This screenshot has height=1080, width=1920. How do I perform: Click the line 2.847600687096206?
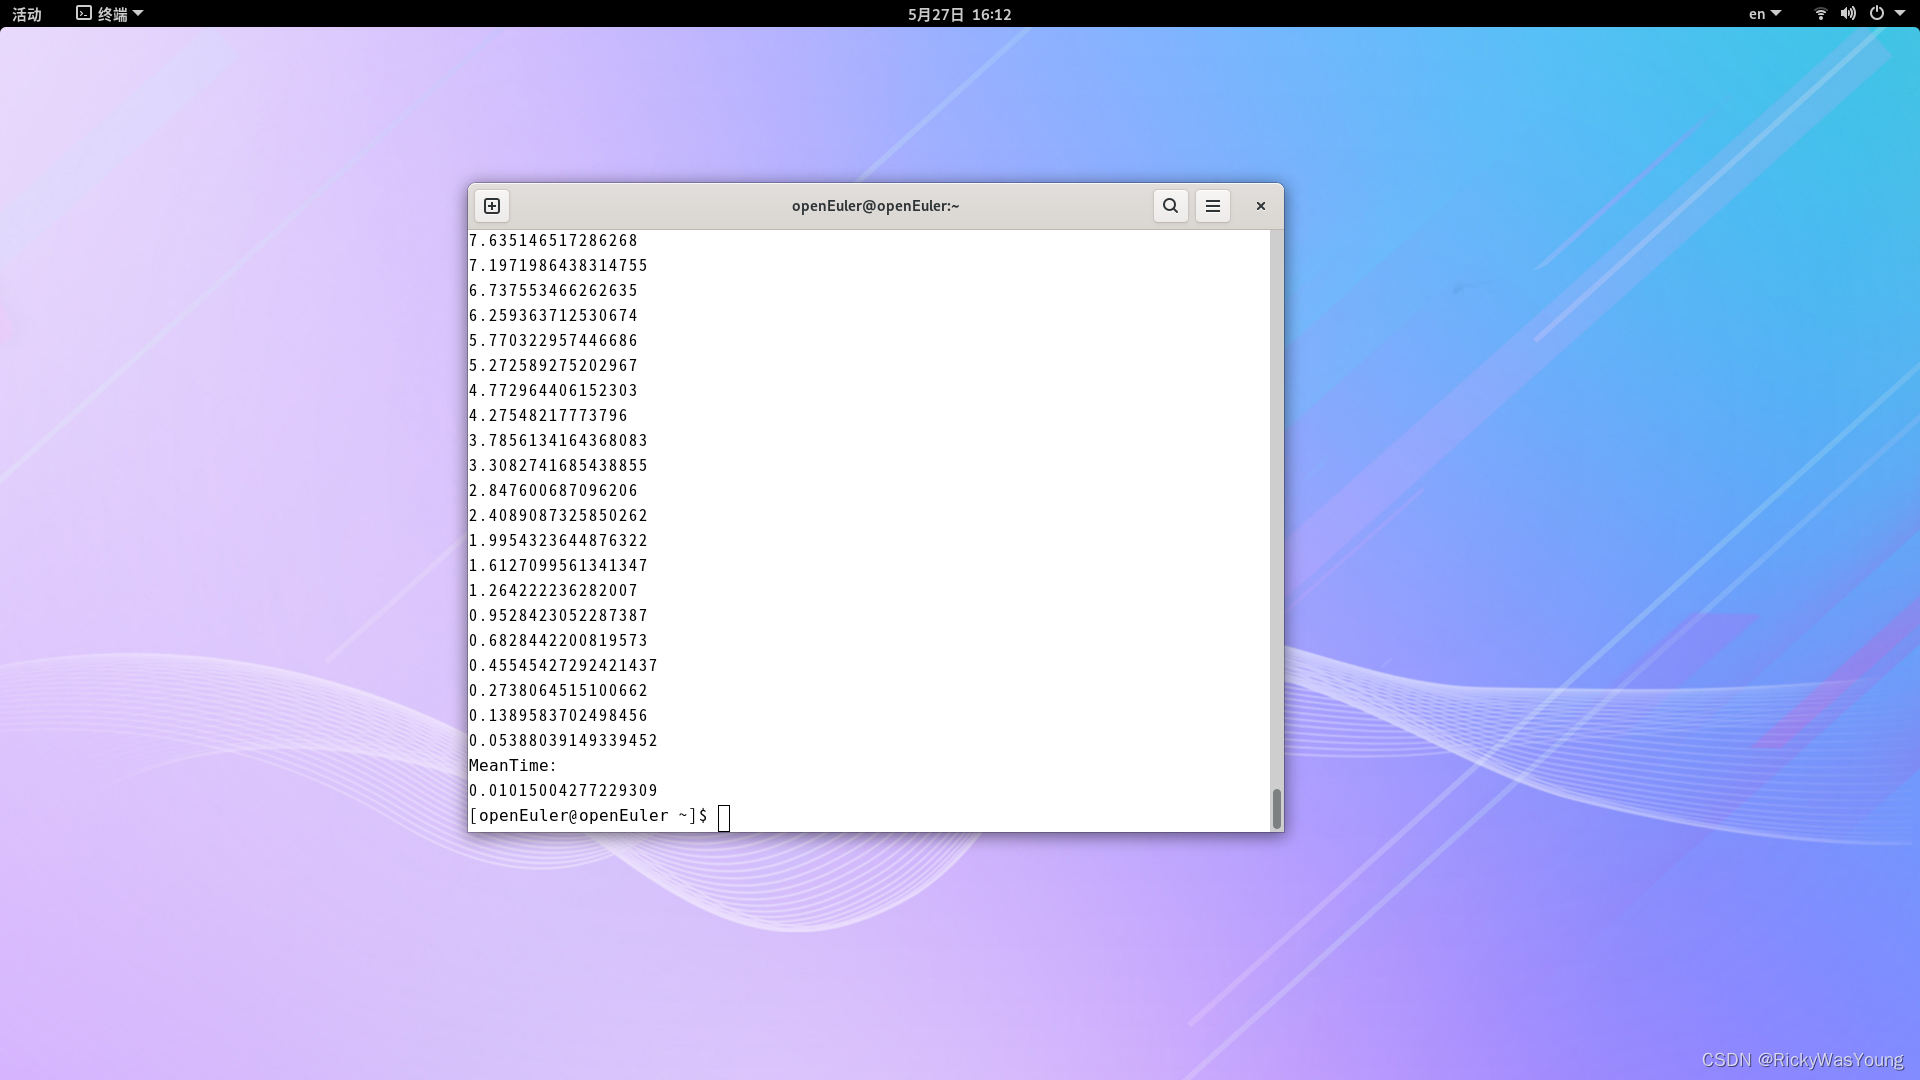point(553,490)
